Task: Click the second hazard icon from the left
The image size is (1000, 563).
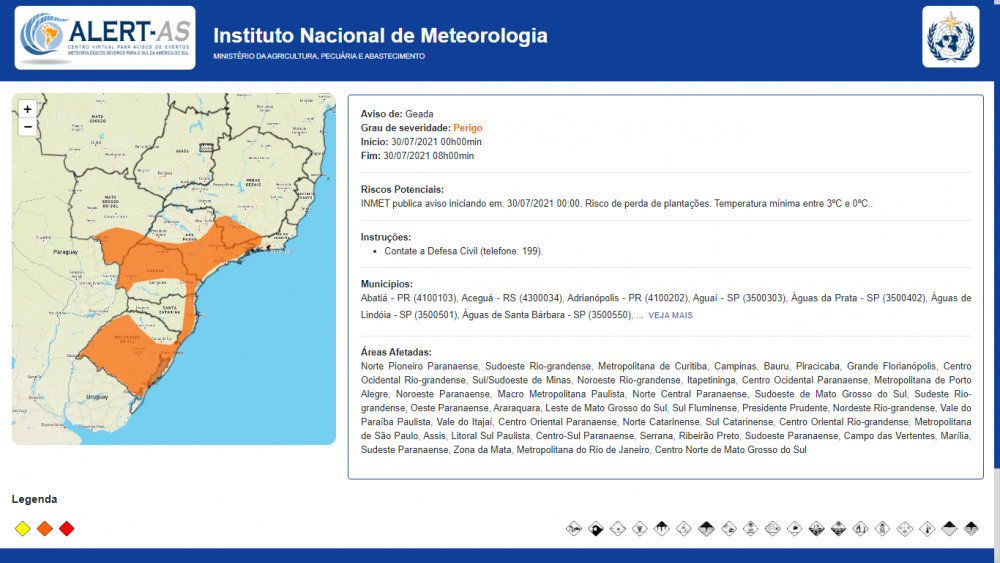Action: [x=595, y=528]
